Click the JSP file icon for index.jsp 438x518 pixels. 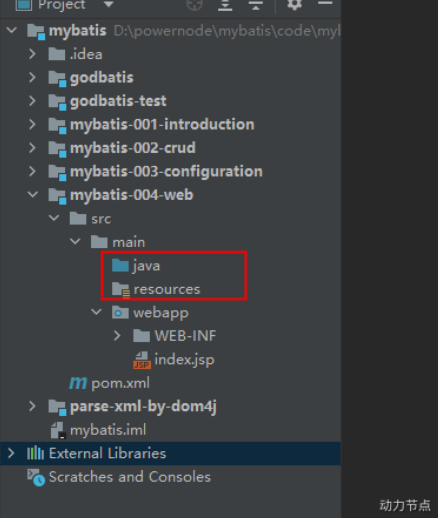coord(142,360)
